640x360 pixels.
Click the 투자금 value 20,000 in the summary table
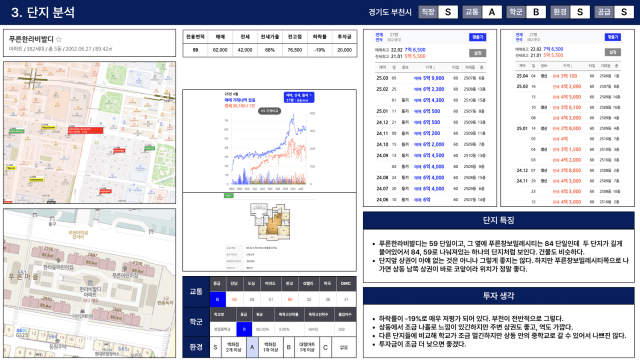coord(344,50)
